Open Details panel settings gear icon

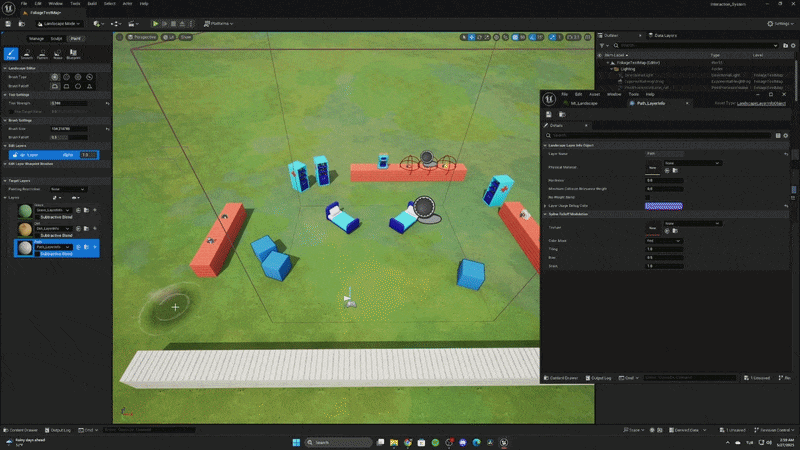(786, 135)
